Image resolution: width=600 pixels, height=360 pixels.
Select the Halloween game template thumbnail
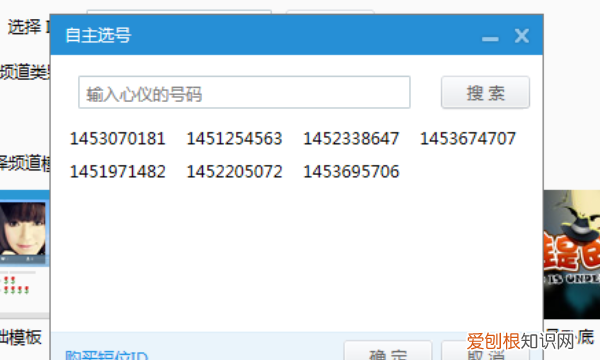tap(572, 254)
